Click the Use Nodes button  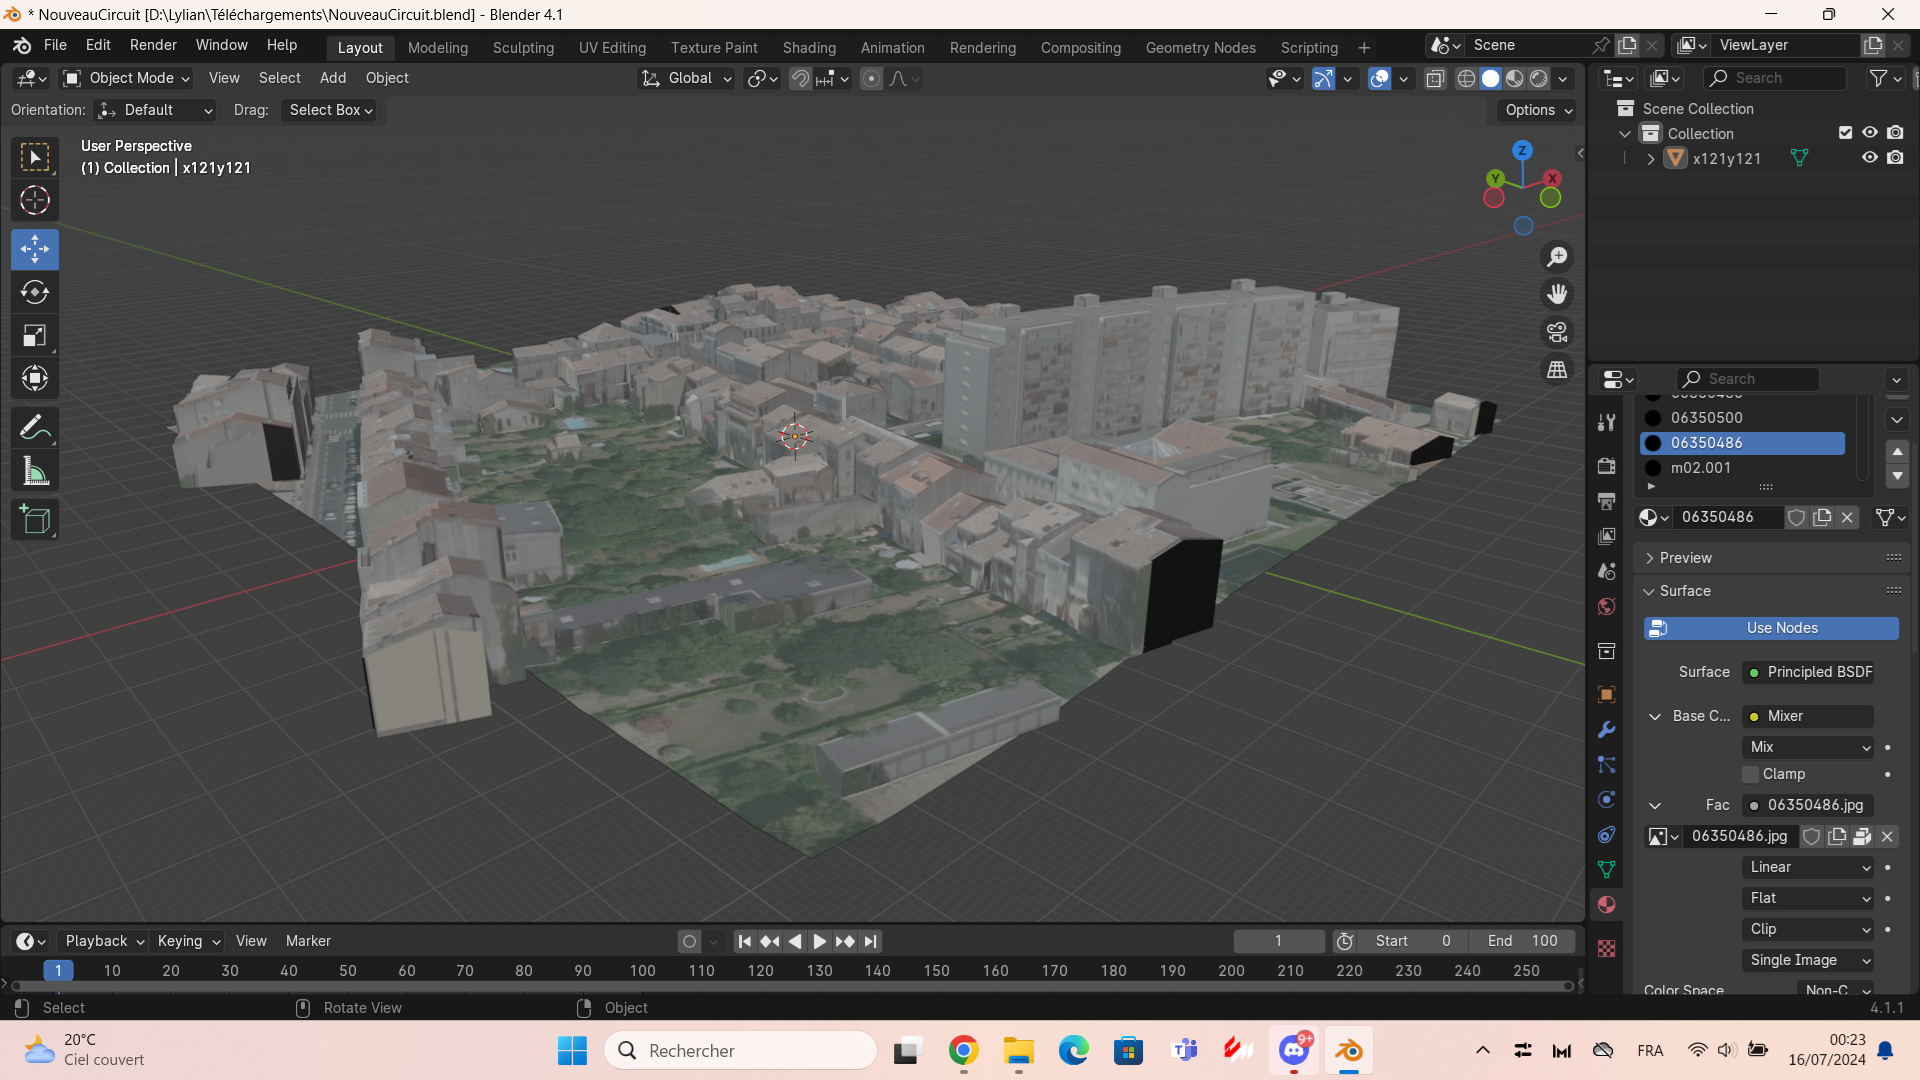(1771, 628)
